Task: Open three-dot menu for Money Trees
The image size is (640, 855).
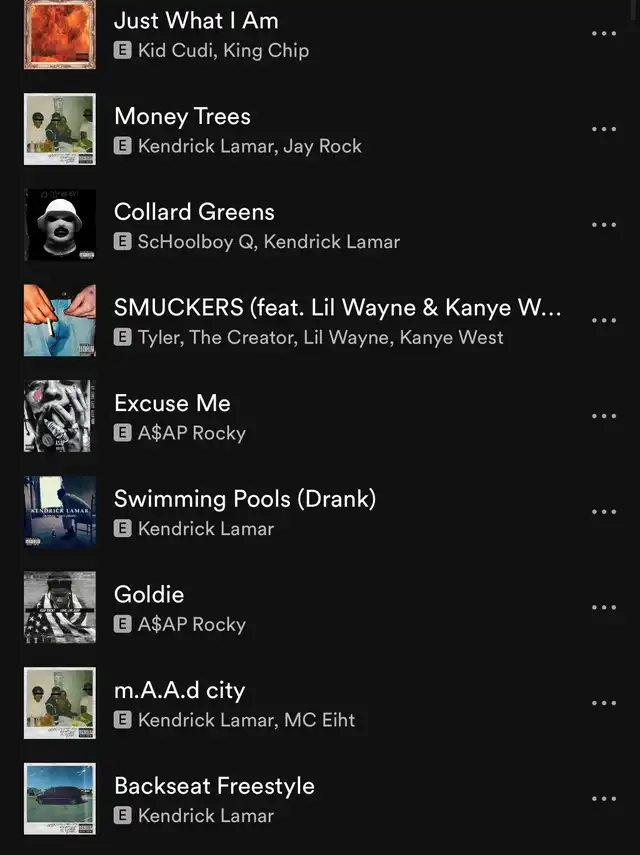Action: pos(603,129)
